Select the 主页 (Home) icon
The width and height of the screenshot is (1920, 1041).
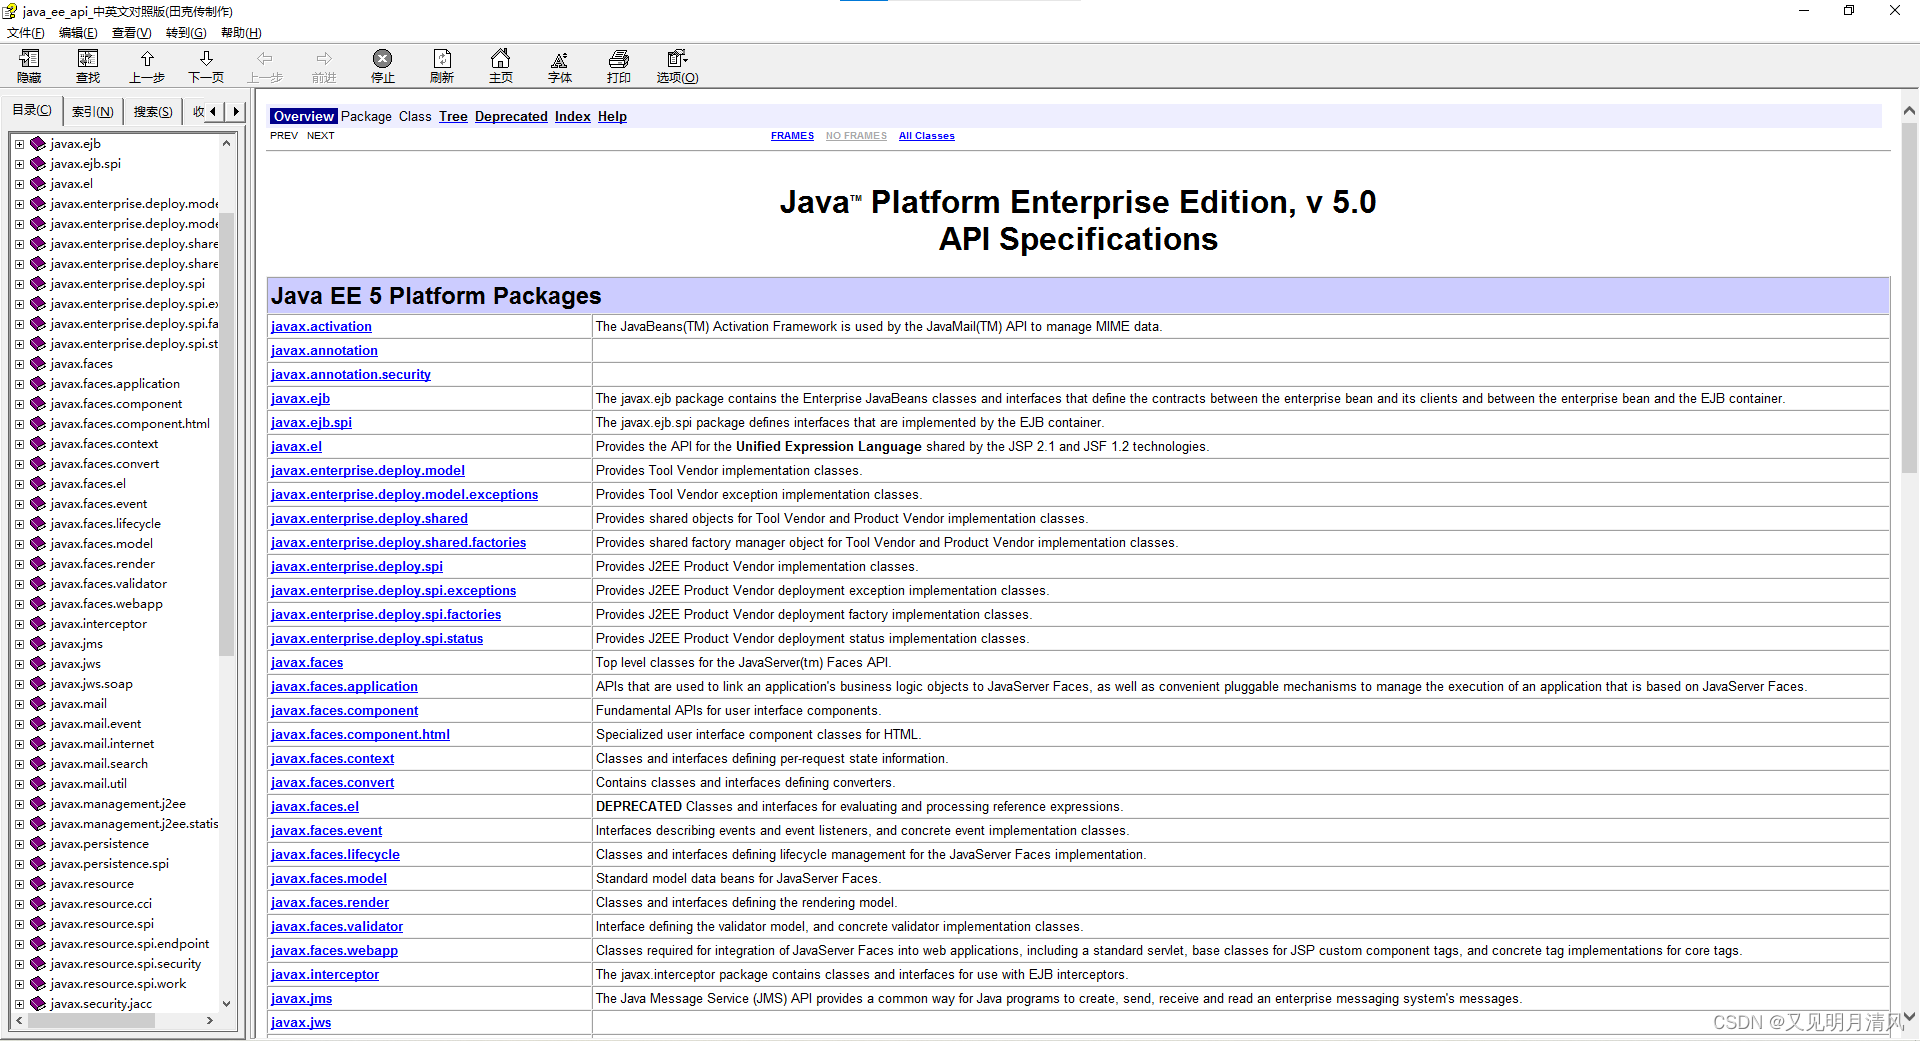500,66
